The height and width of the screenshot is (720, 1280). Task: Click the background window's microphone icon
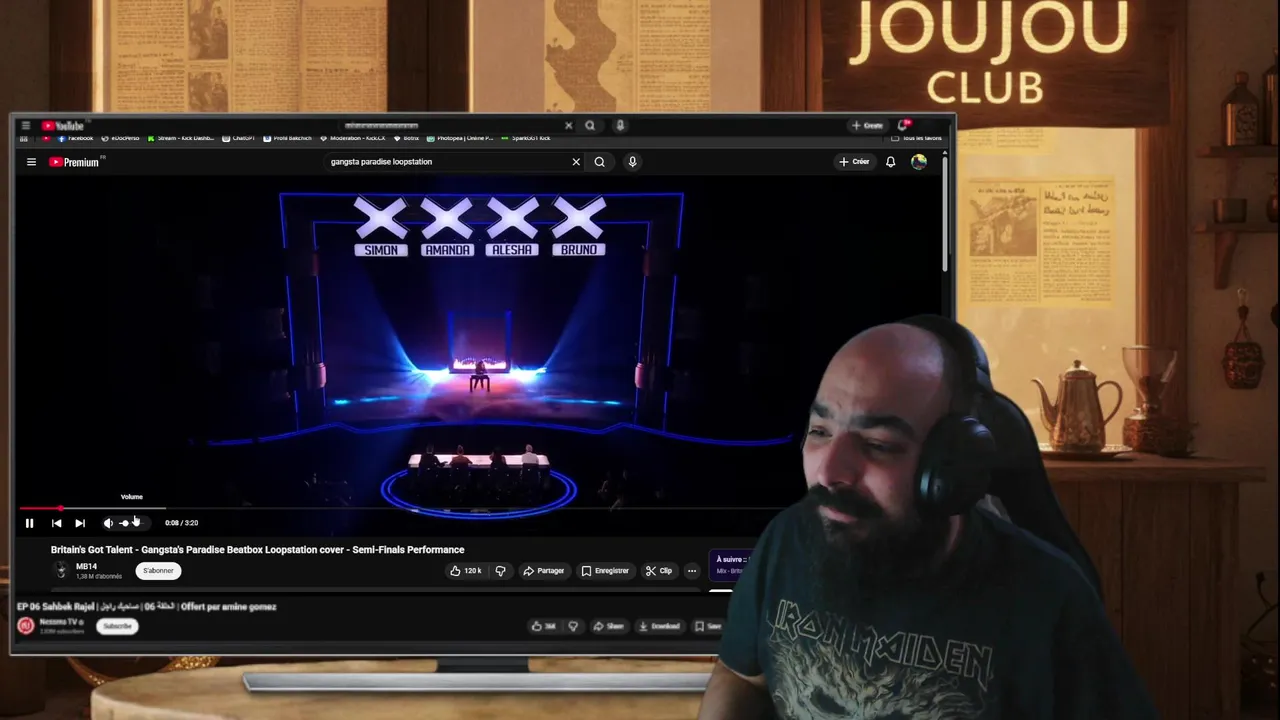[x=620, y=125]
